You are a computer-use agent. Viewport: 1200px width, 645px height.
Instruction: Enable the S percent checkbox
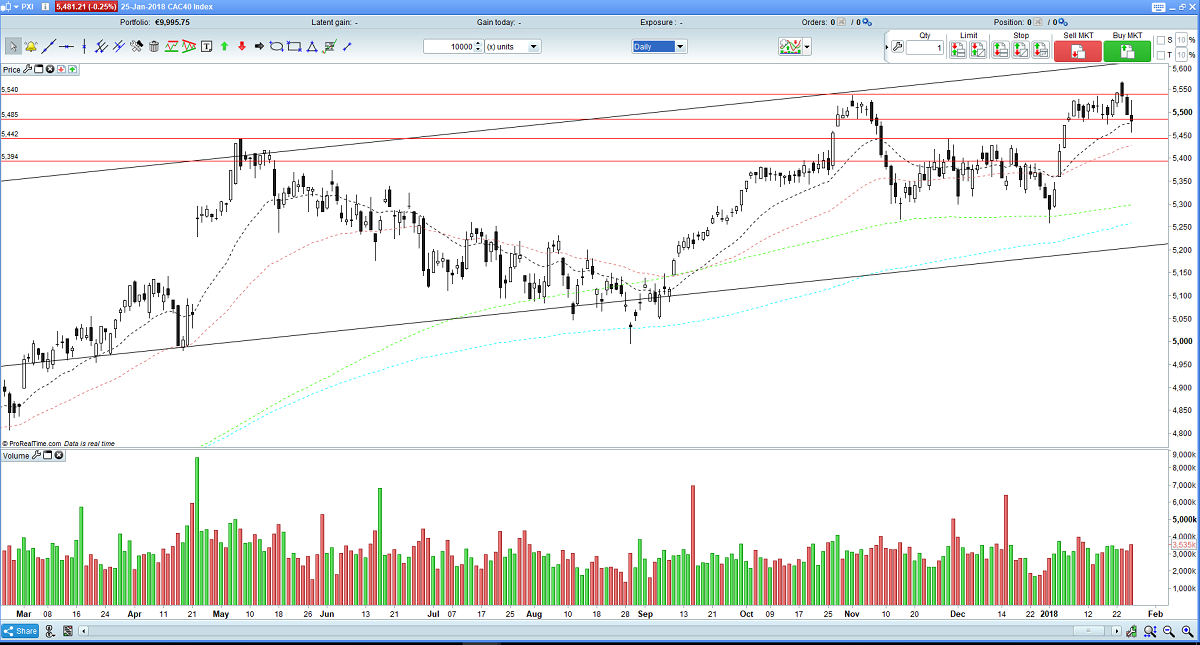(x=1161, y=40)
